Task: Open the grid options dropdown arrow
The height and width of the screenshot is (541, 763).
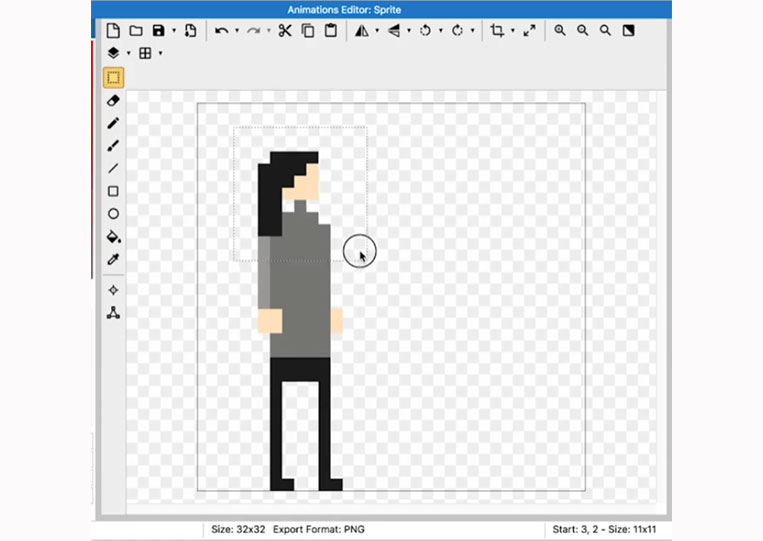Action: 160,53
